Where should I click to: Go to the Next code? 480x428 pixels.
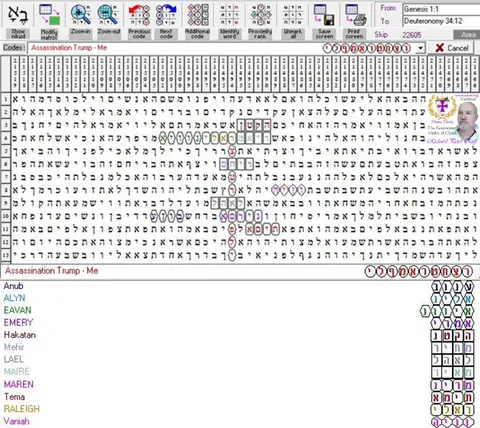click(x=166, y=21)
